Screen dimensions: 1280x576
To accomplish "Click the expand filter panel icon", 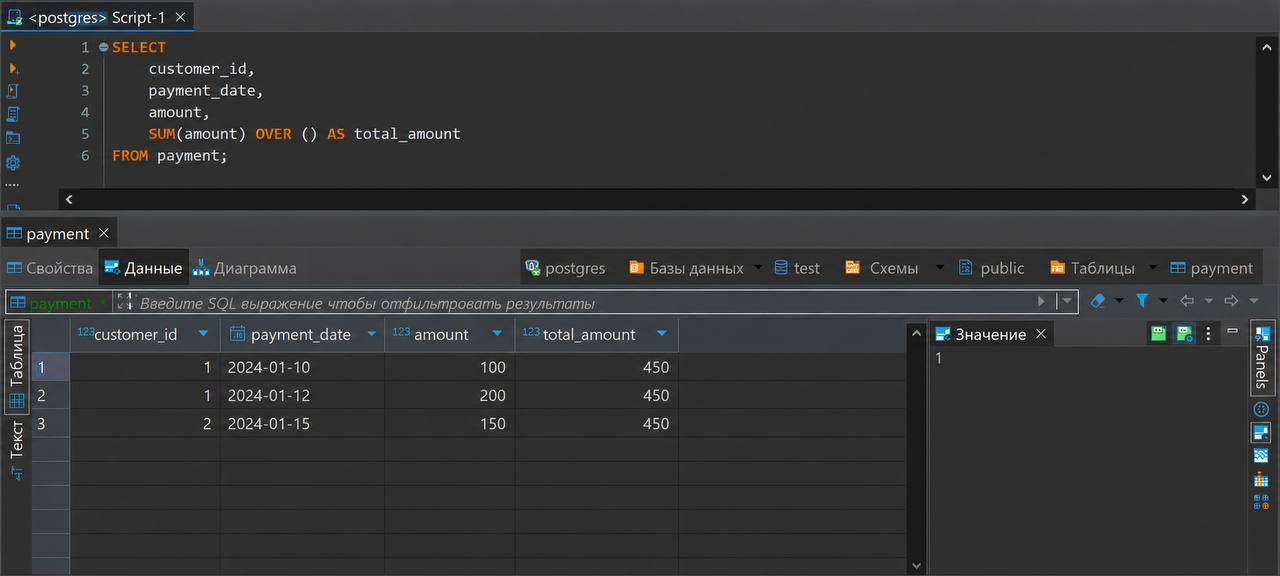I will (124, 301).
